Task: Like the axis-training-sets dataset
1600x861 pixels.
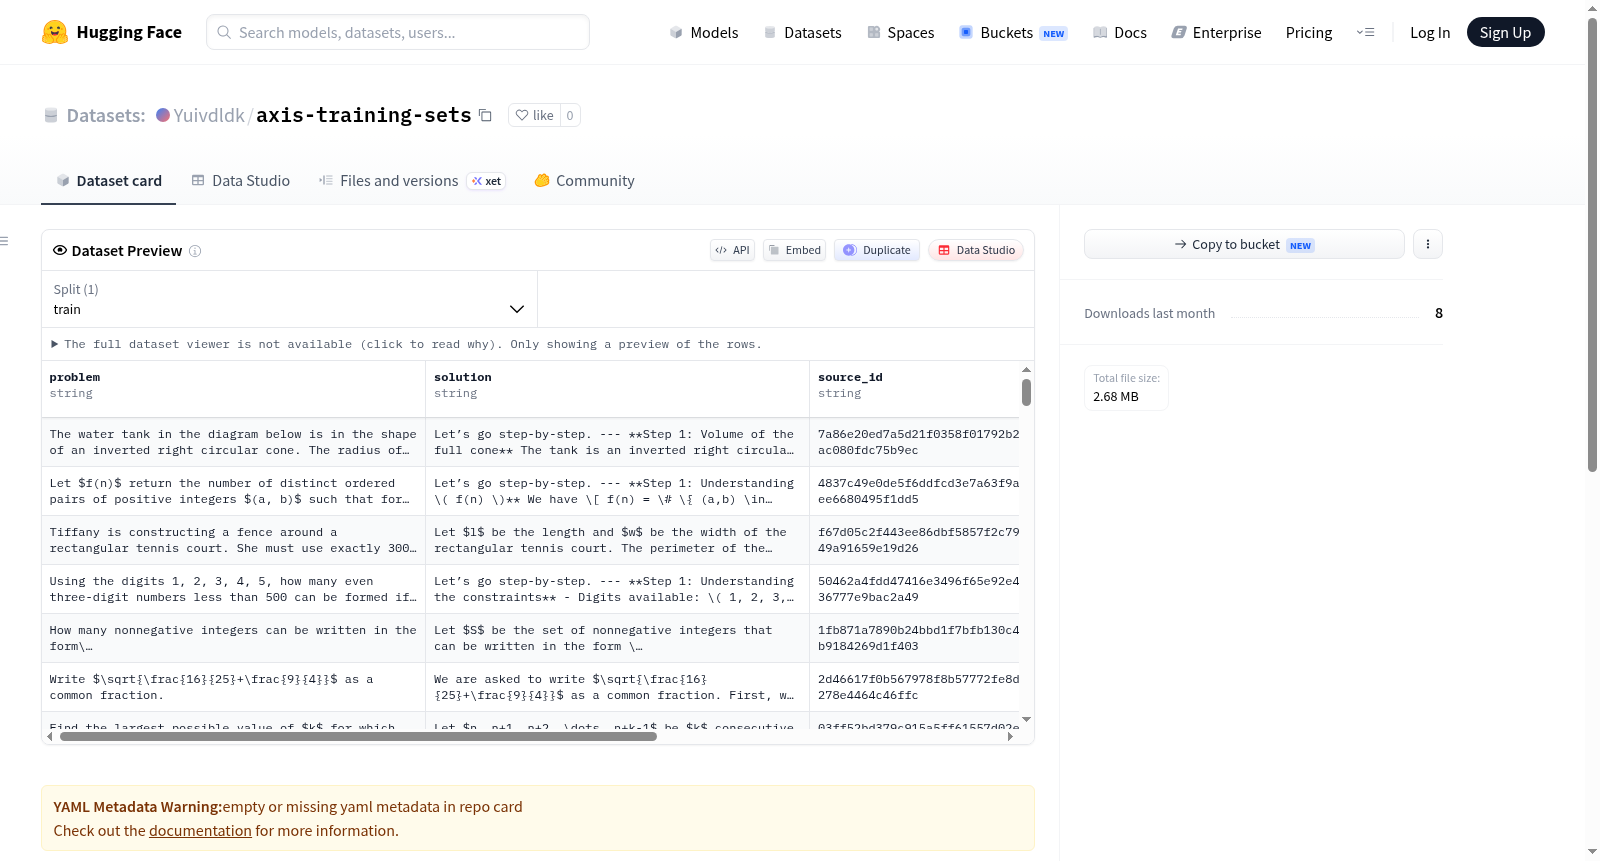Action: point(534,115)
